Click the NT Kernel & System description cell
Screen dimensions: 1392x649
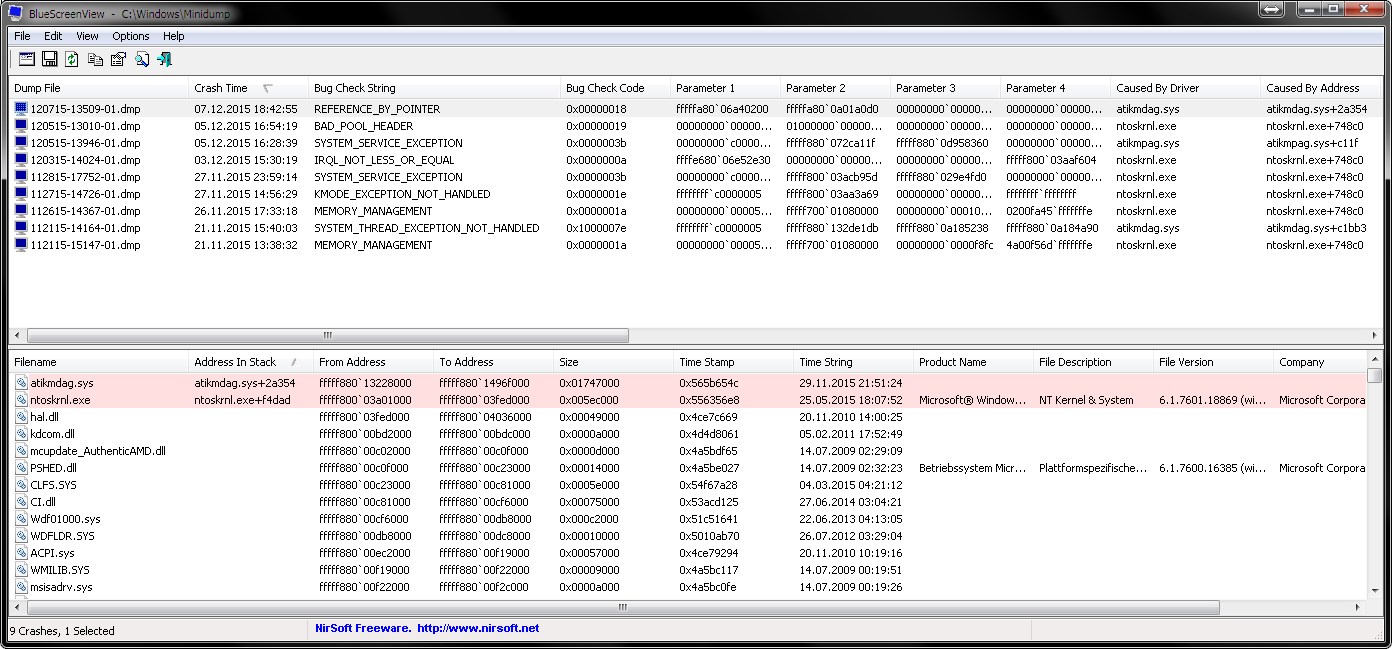point(1087,400)
